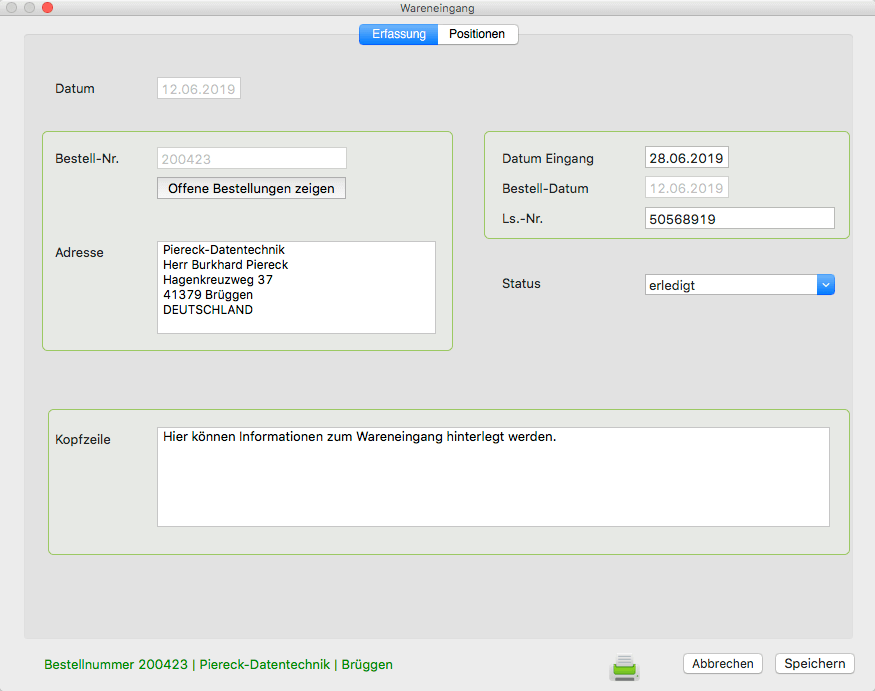
Task: Click 'Hagenkreuzweg 37' address line
Action: (x=218, y=280)
